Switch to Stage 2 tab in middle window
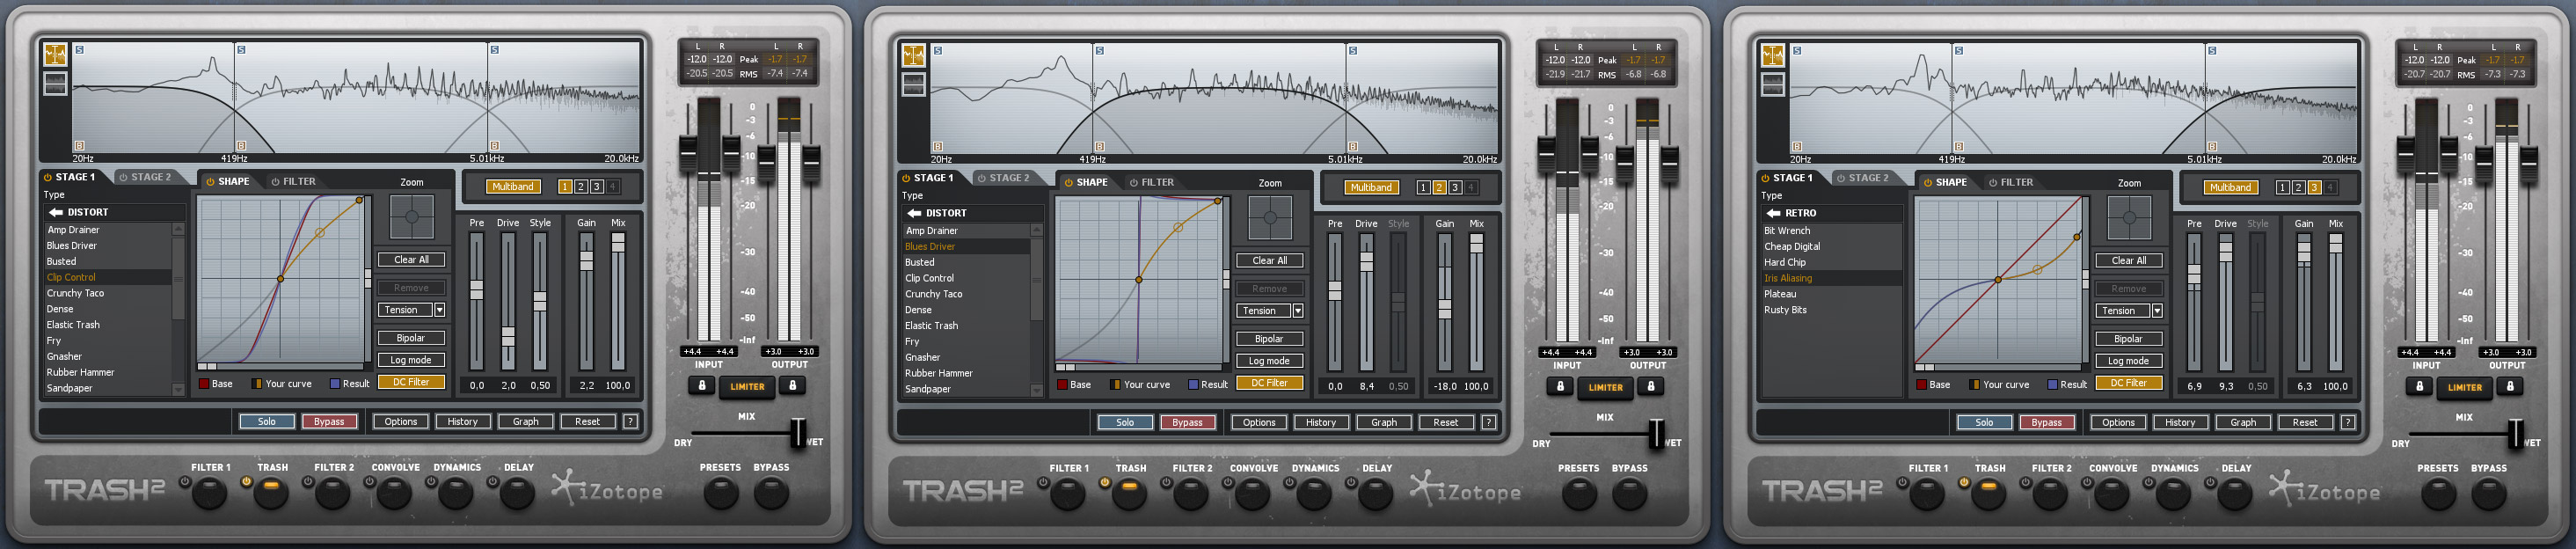Screen dimensions: 2576x549 pyautogui.click(x=1003, y=178)
